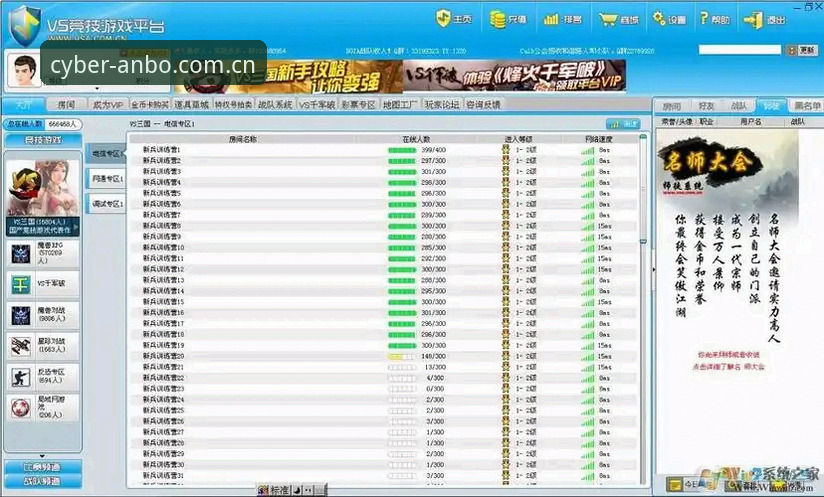Collapse right panel with splitter arrow
The width and height of the screenshot is (824, 497).
coord(653,270)
